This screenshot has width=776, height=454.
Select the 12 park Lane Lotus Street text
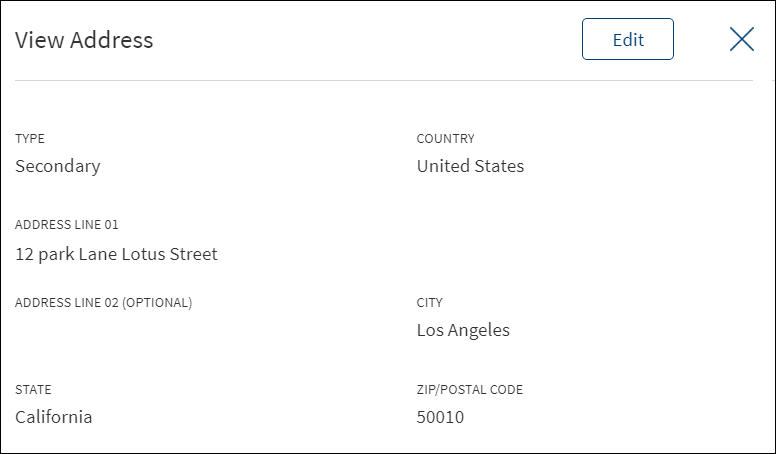click(x=116, y=254)
